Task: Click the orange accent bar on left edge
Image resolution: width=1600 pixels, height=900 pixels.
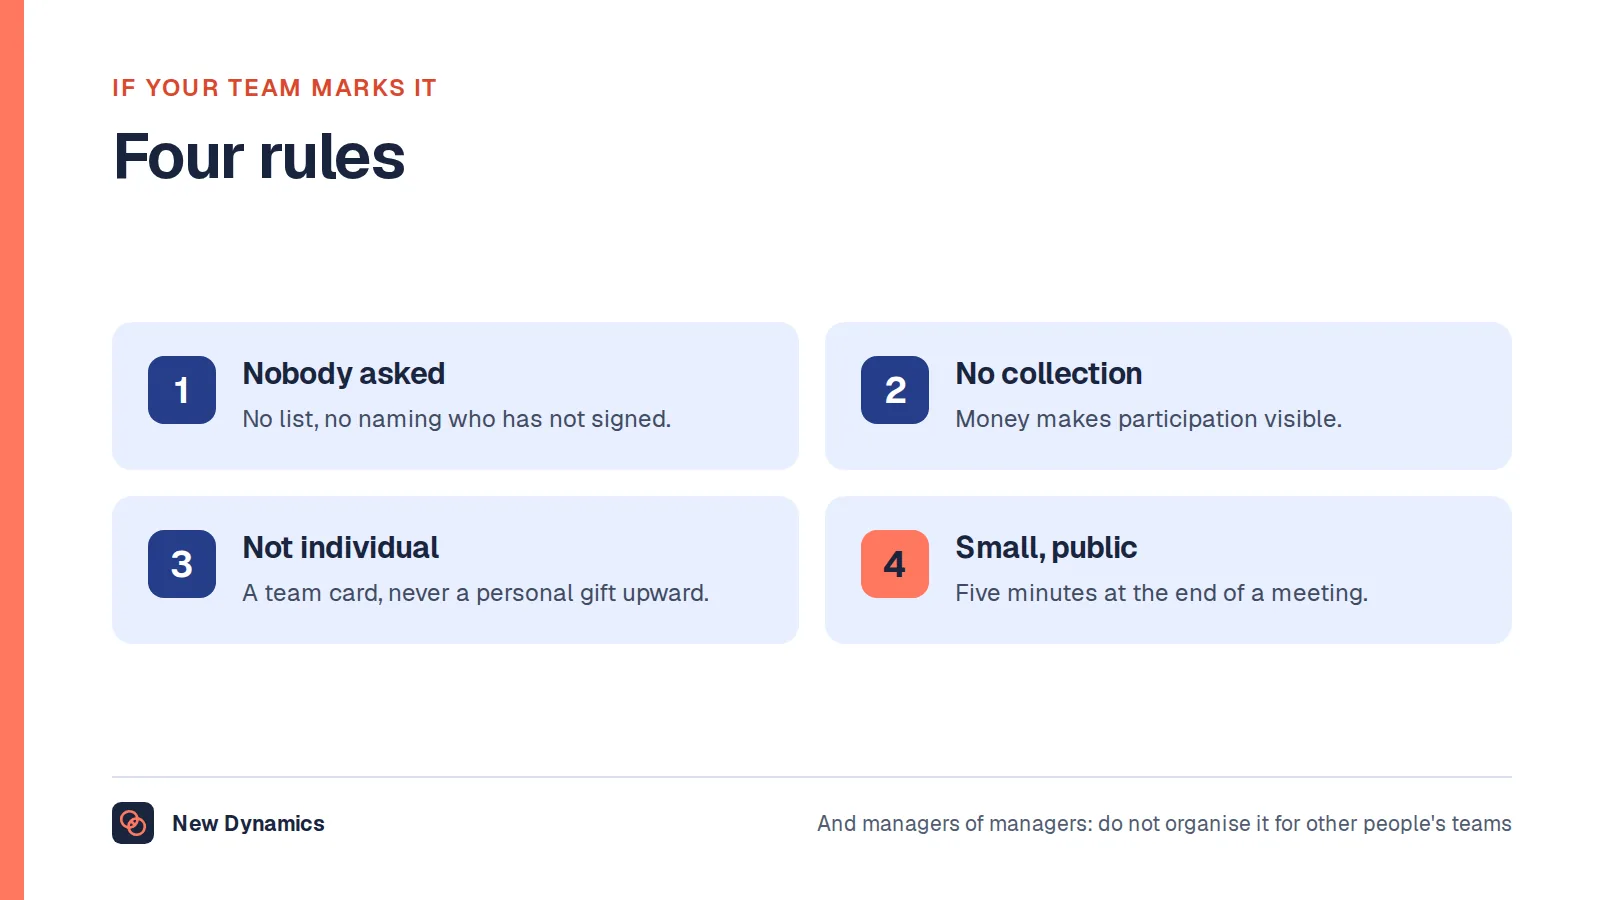Action: (x=12, y=450)
